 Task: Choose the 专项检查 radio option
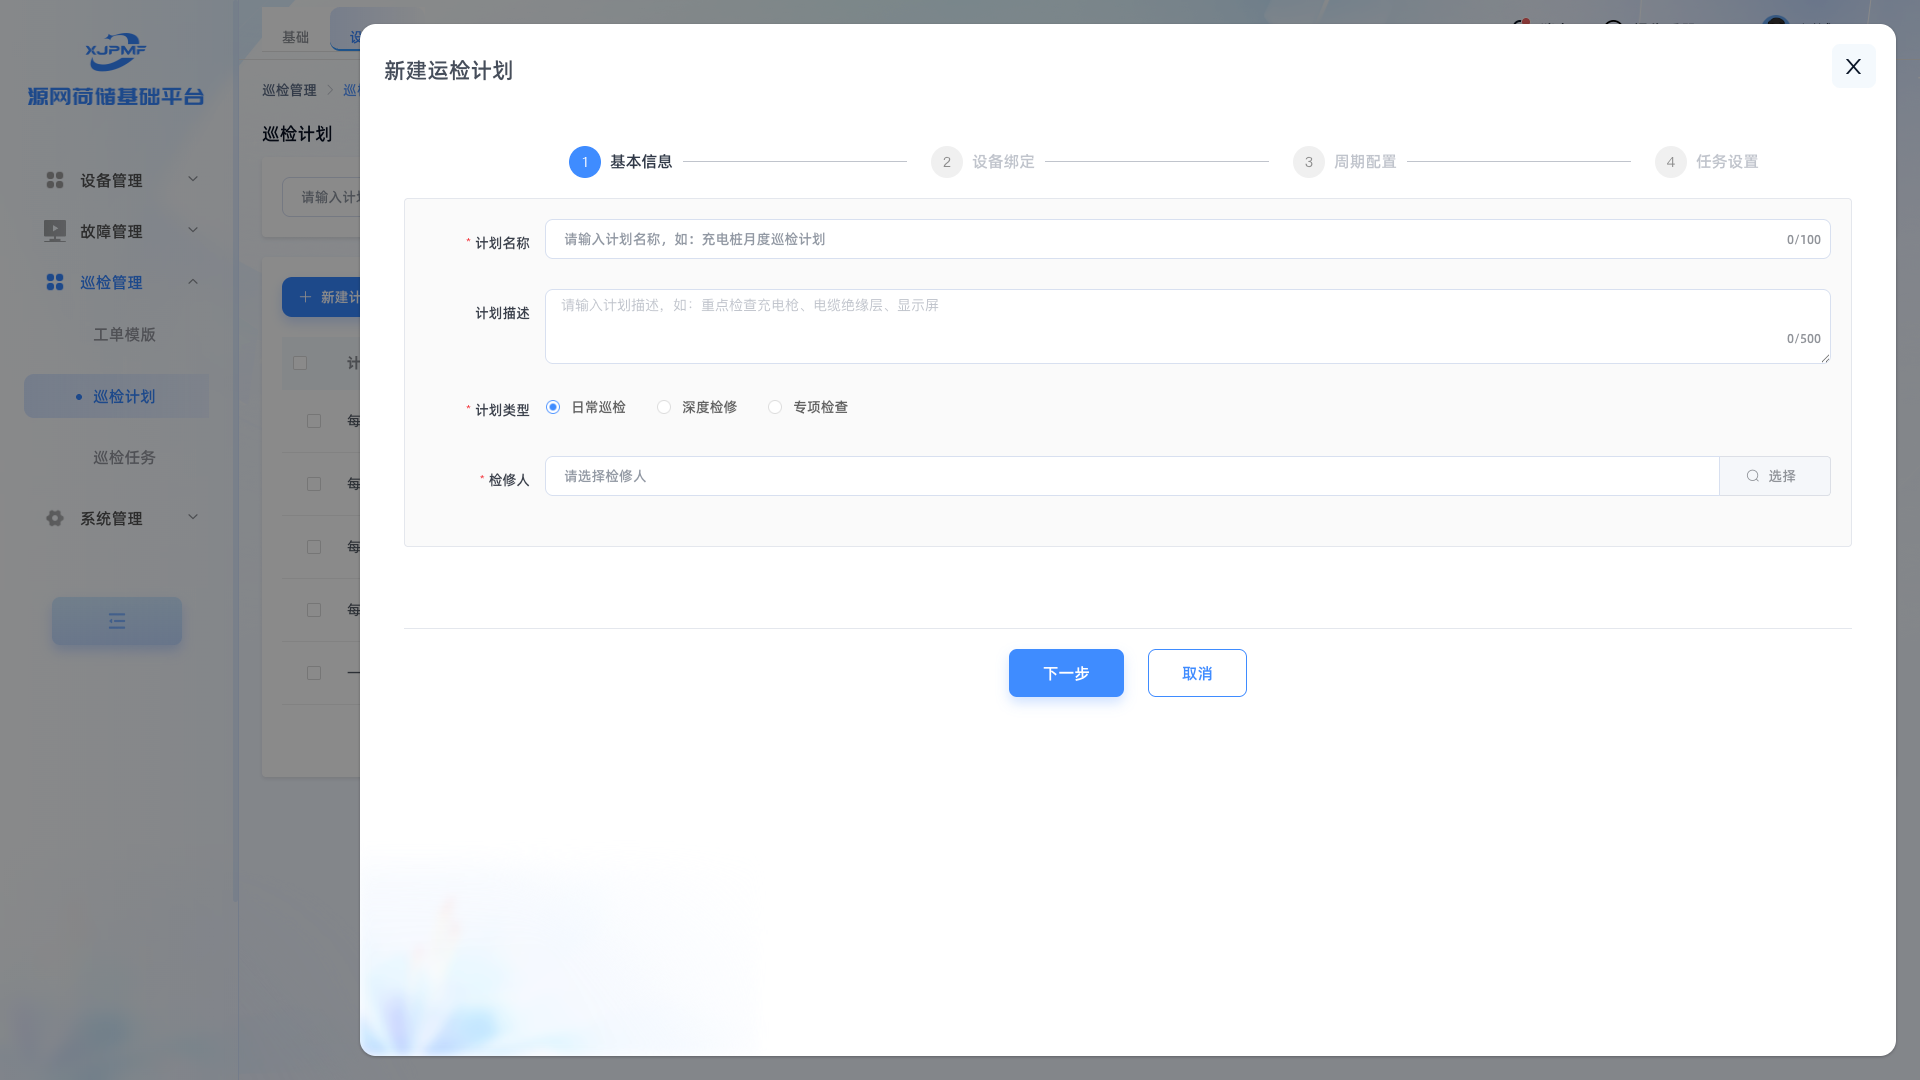[x=775, y=407]
